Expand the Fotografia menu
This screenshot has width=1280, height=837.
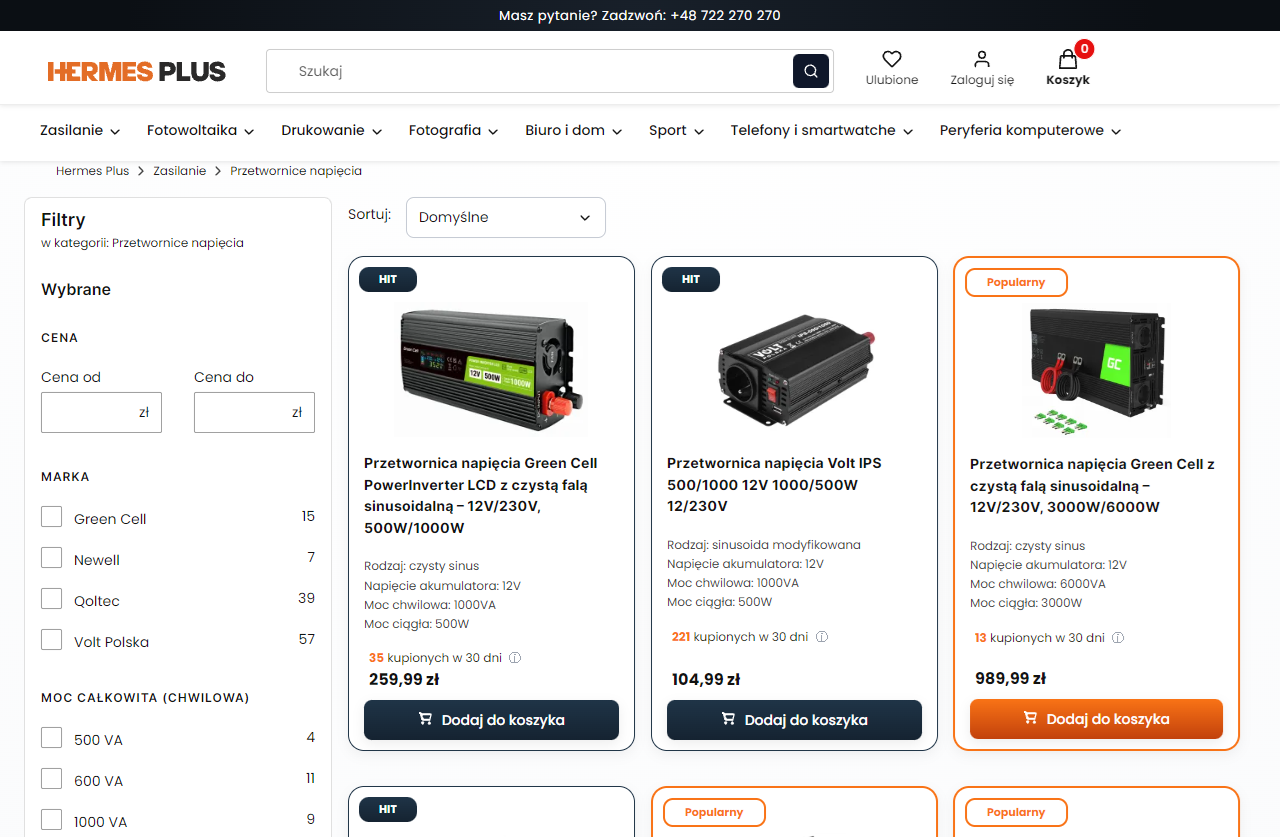tap(453, 130)
